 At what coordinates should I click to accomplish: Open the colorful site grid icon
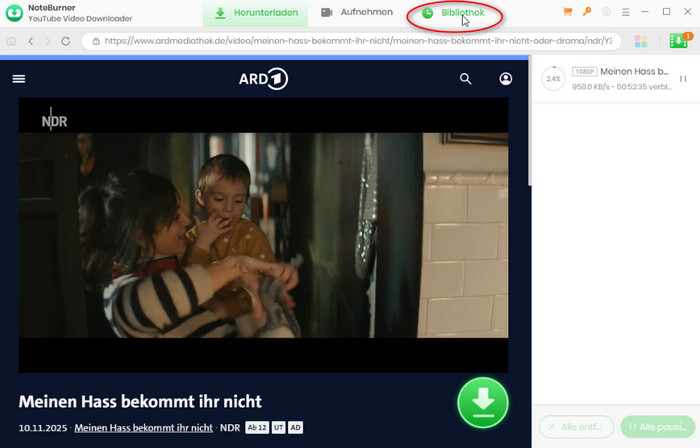(x=641, y=41)
